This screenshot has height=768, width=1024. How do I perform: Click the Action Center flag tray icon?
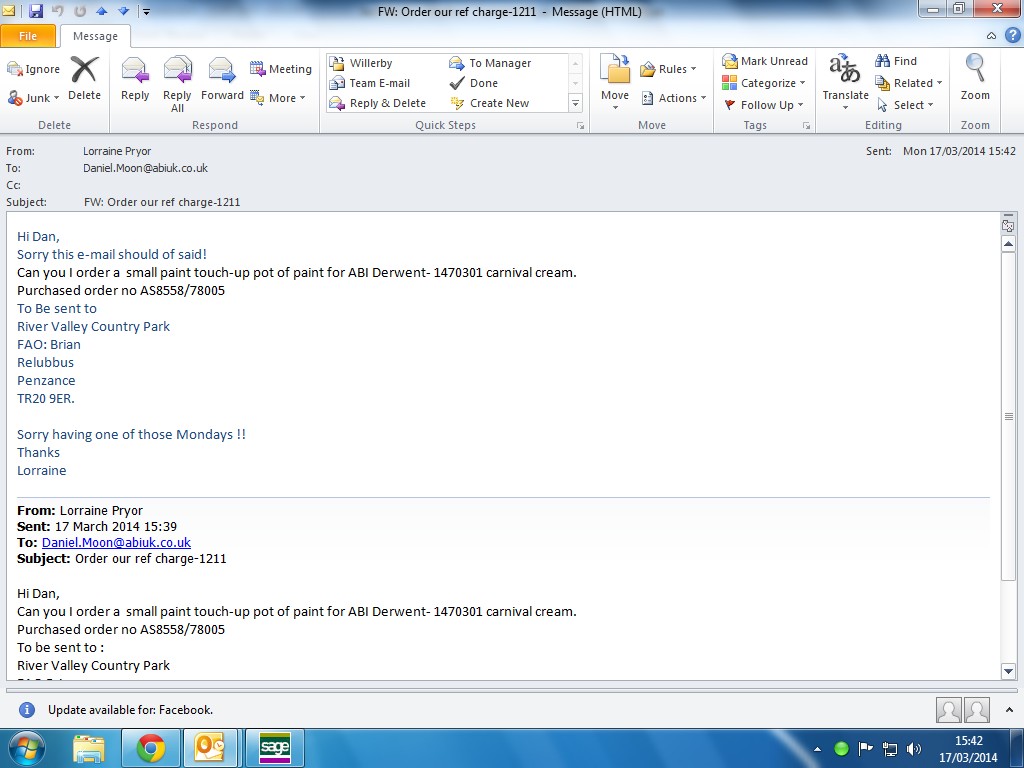click(865, 748)
